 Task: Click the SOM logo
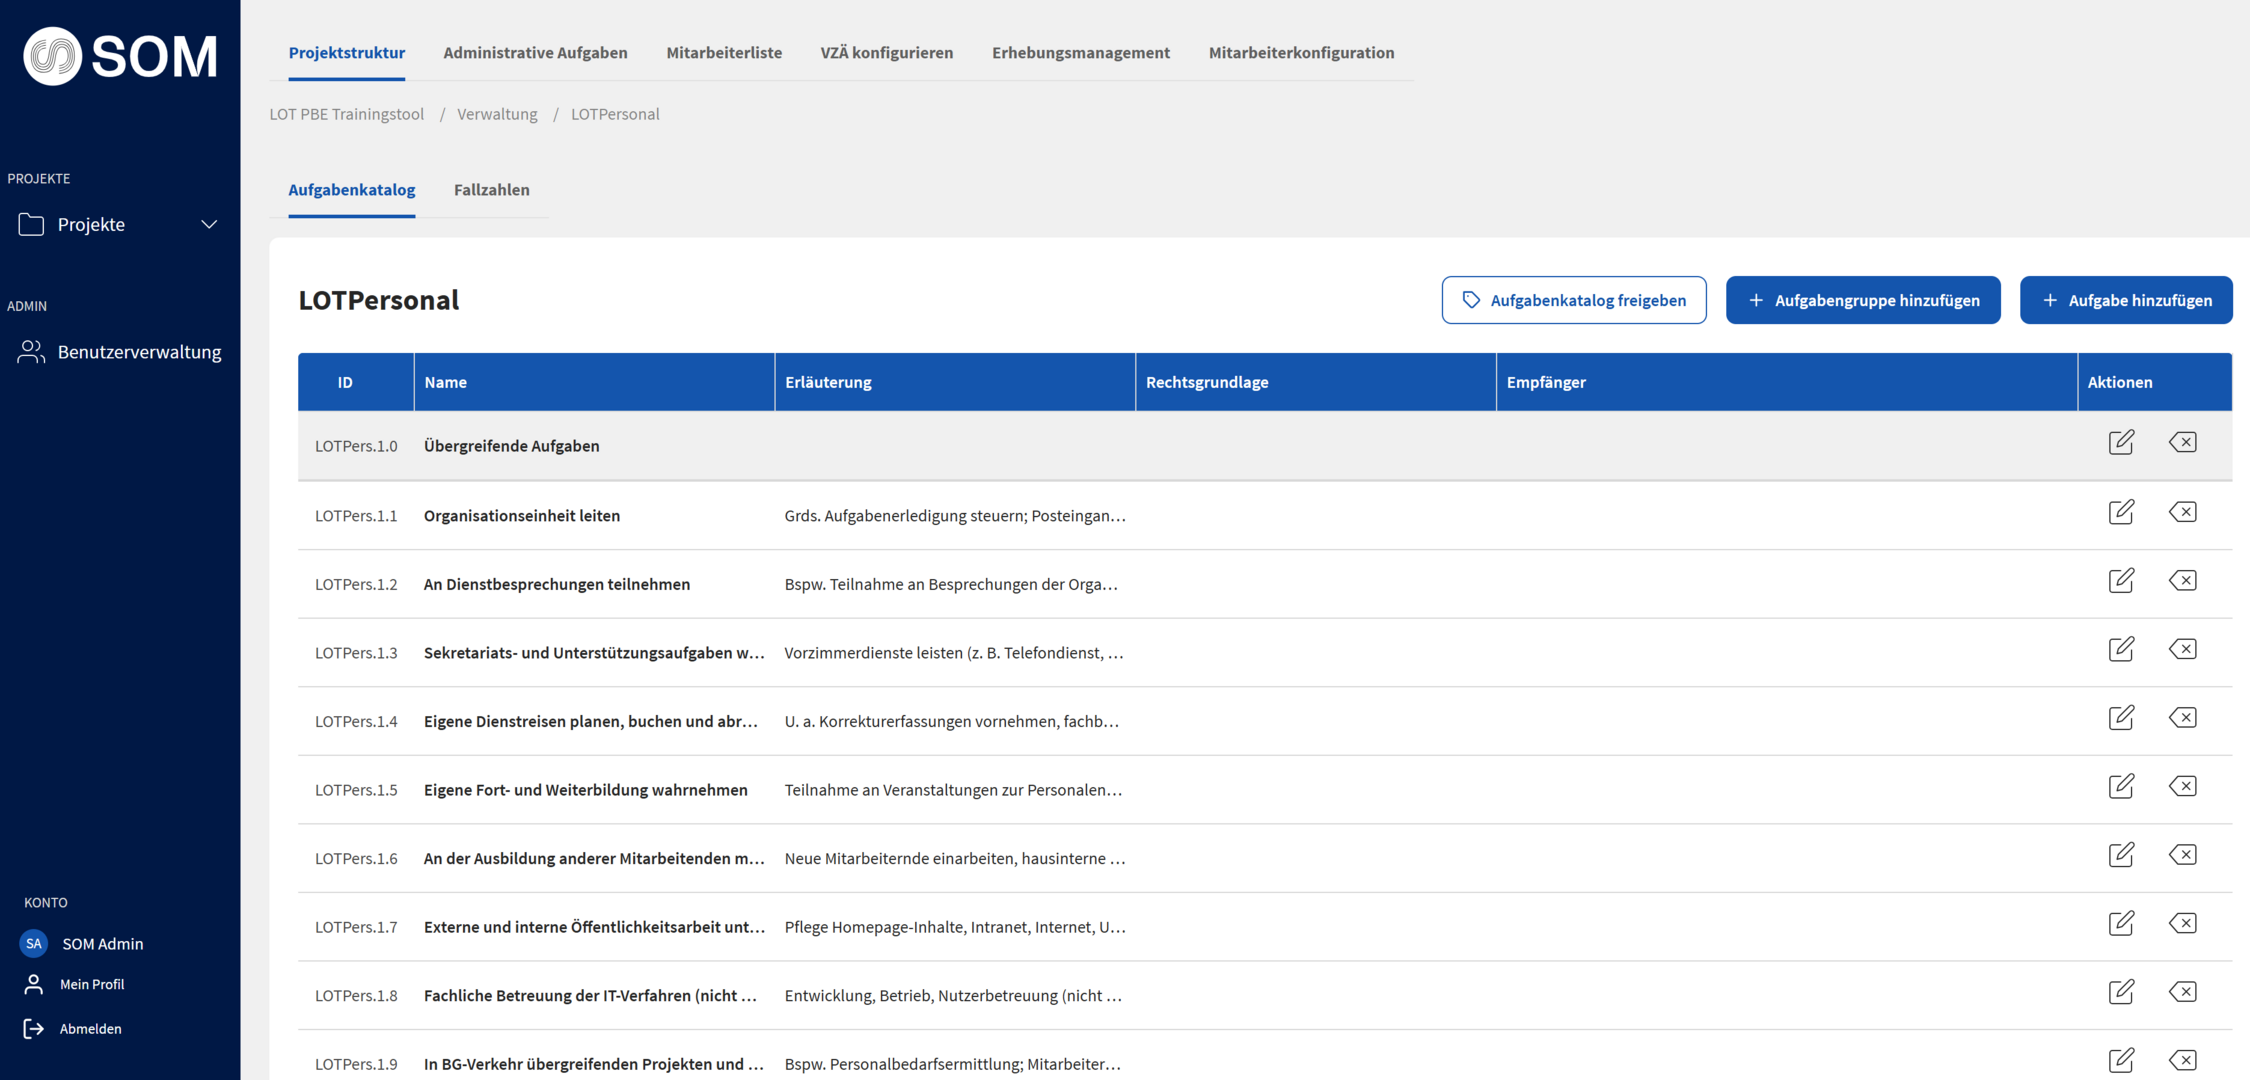120,56
